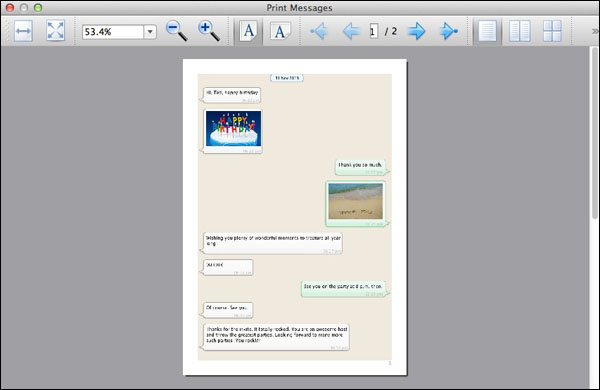Screen dimensions: 600x390
Task: Zoom in with the plus magnifier
Action: coord(209,31)
